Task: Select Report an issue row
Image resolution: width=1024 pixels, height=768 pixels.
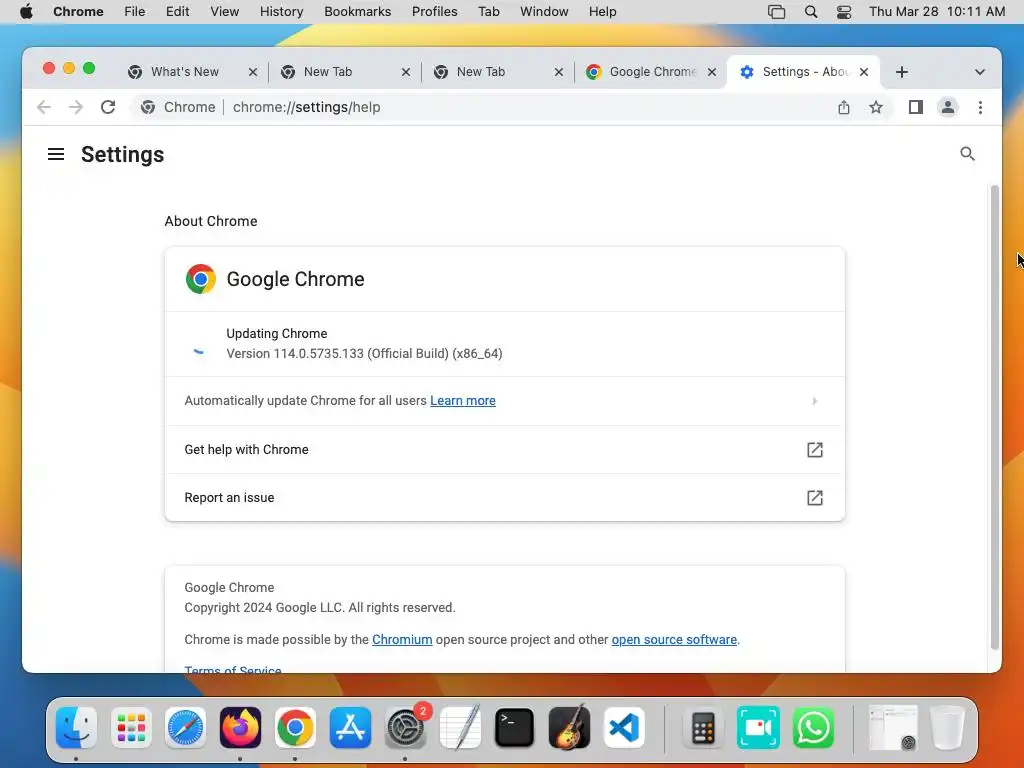Action: click(504, 498)
